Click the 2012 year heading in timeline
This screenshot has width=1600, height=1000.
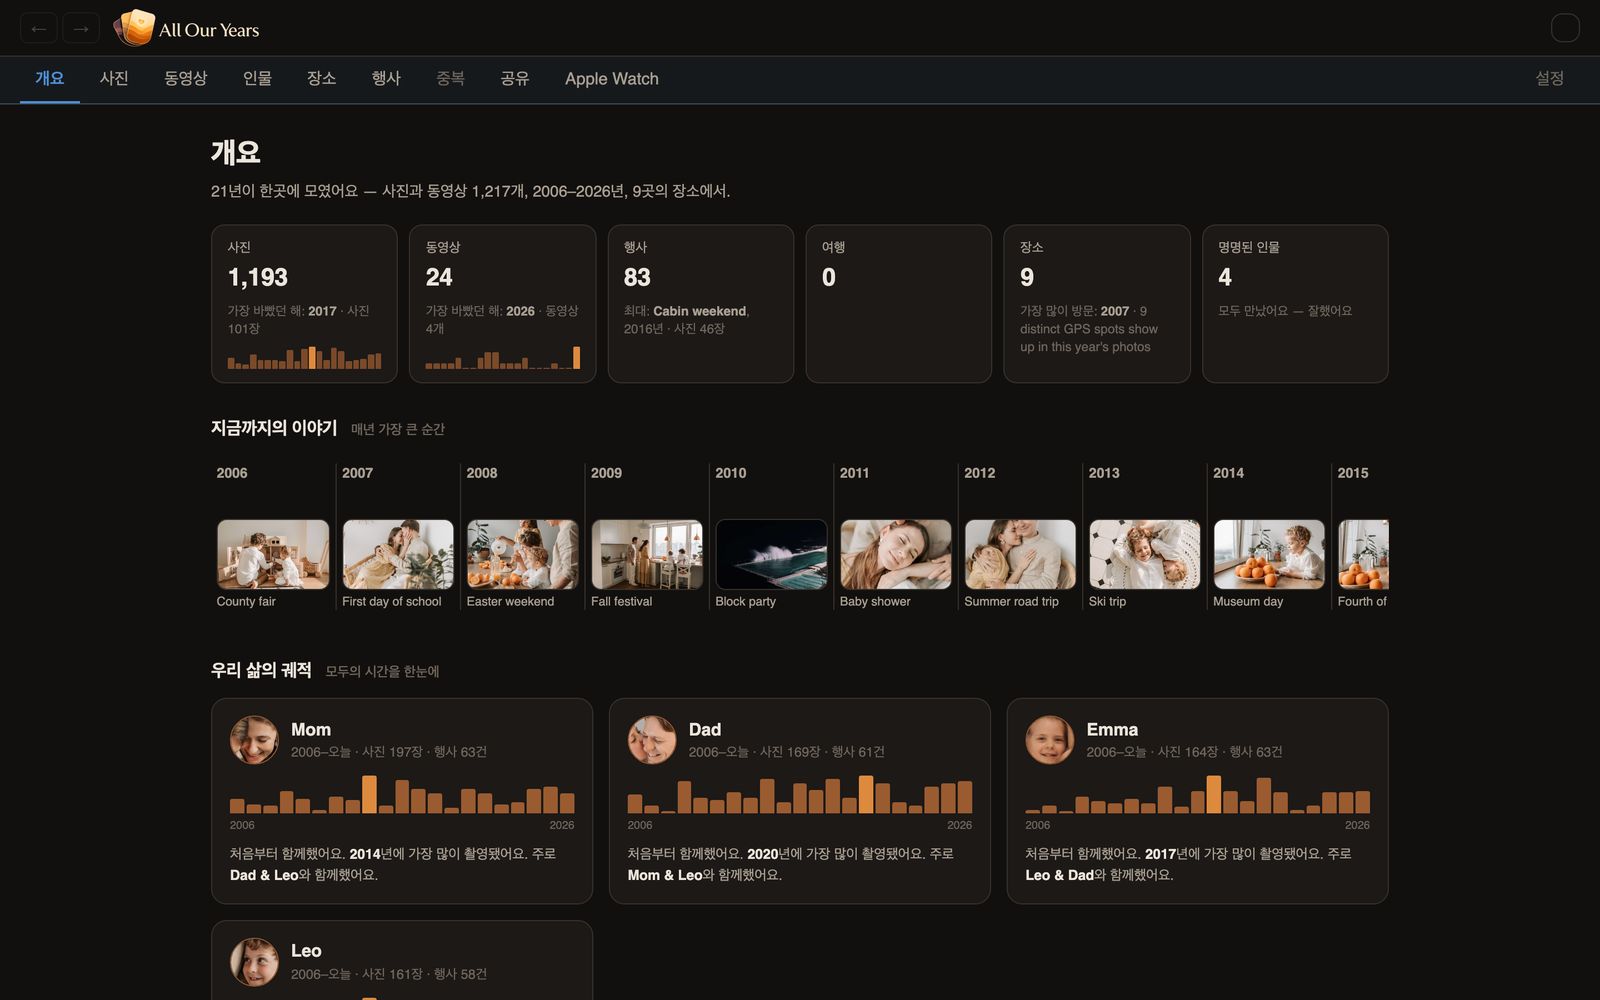[980, 473]
